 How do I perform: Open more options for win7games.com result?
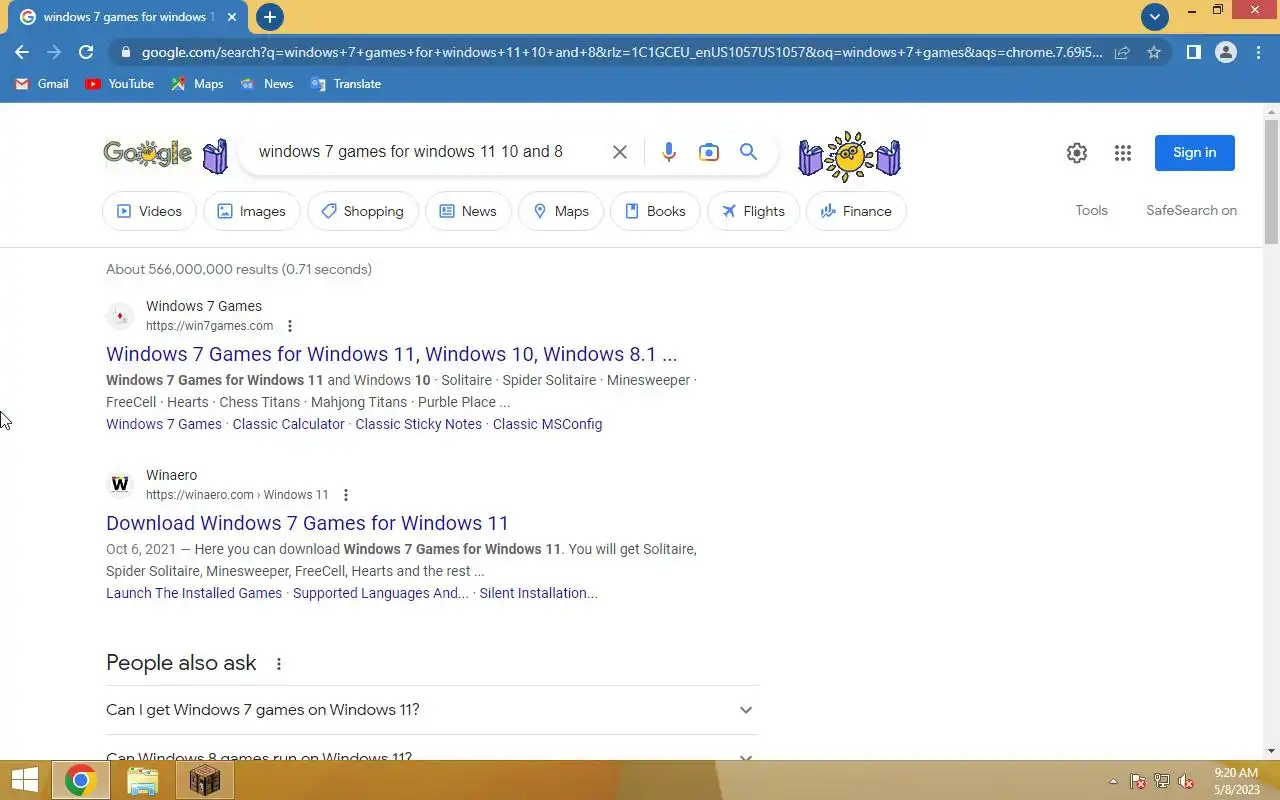point(290,326)
